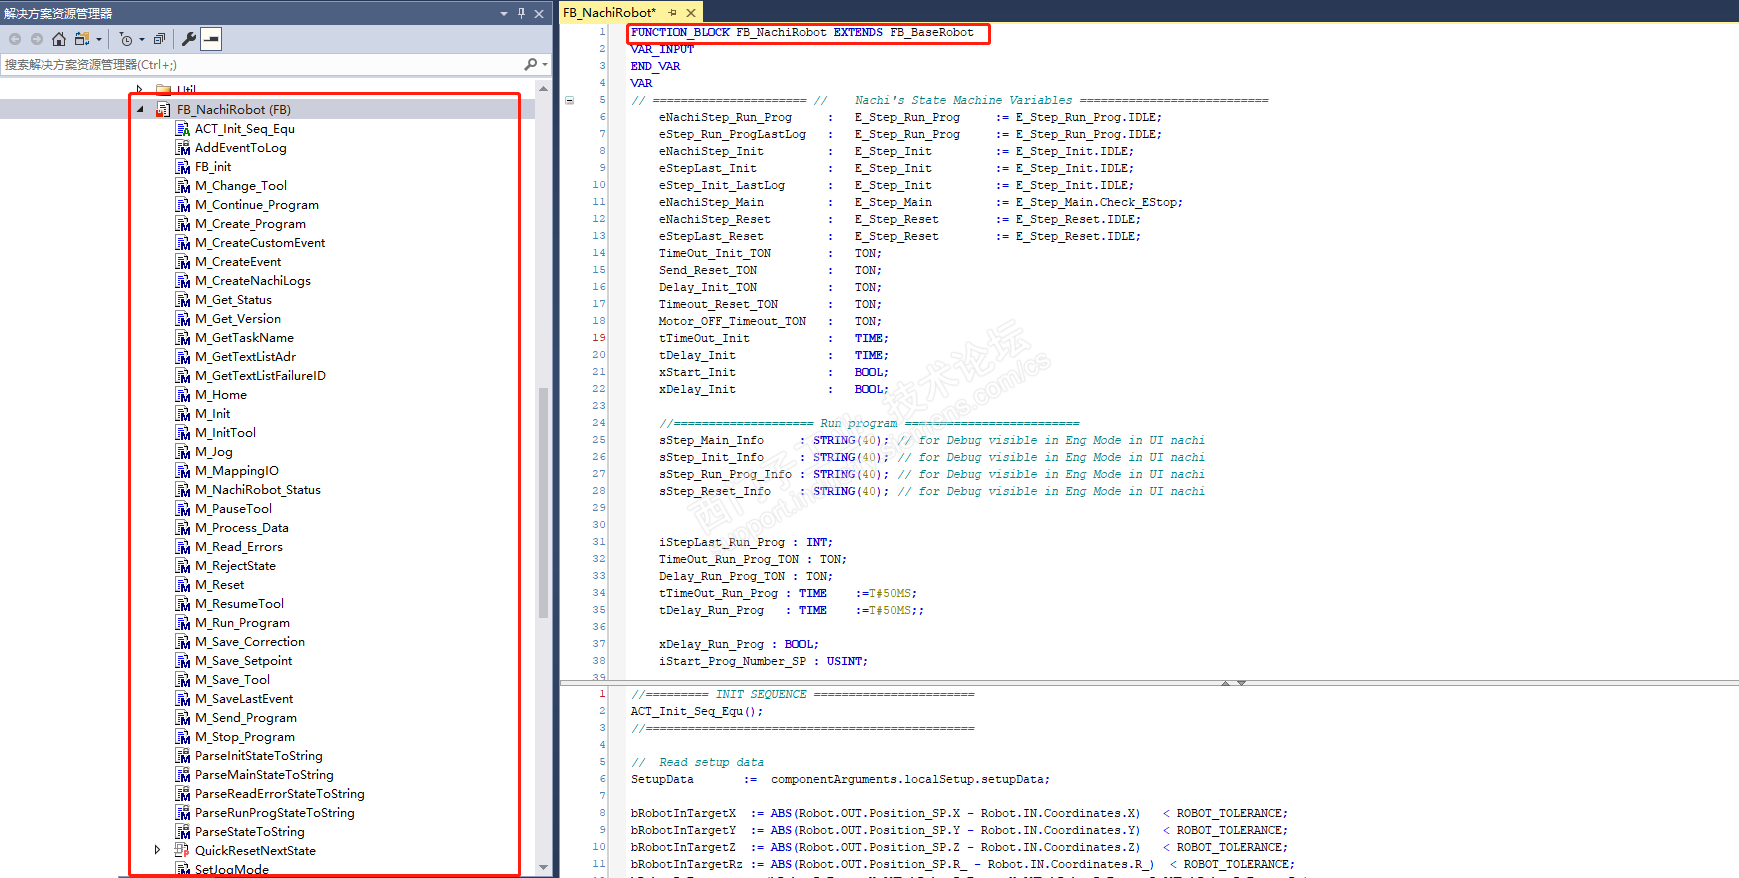Open Properties with the wrench icon
This screenshot has width=1739, height=878.
[x=189, y=39]
